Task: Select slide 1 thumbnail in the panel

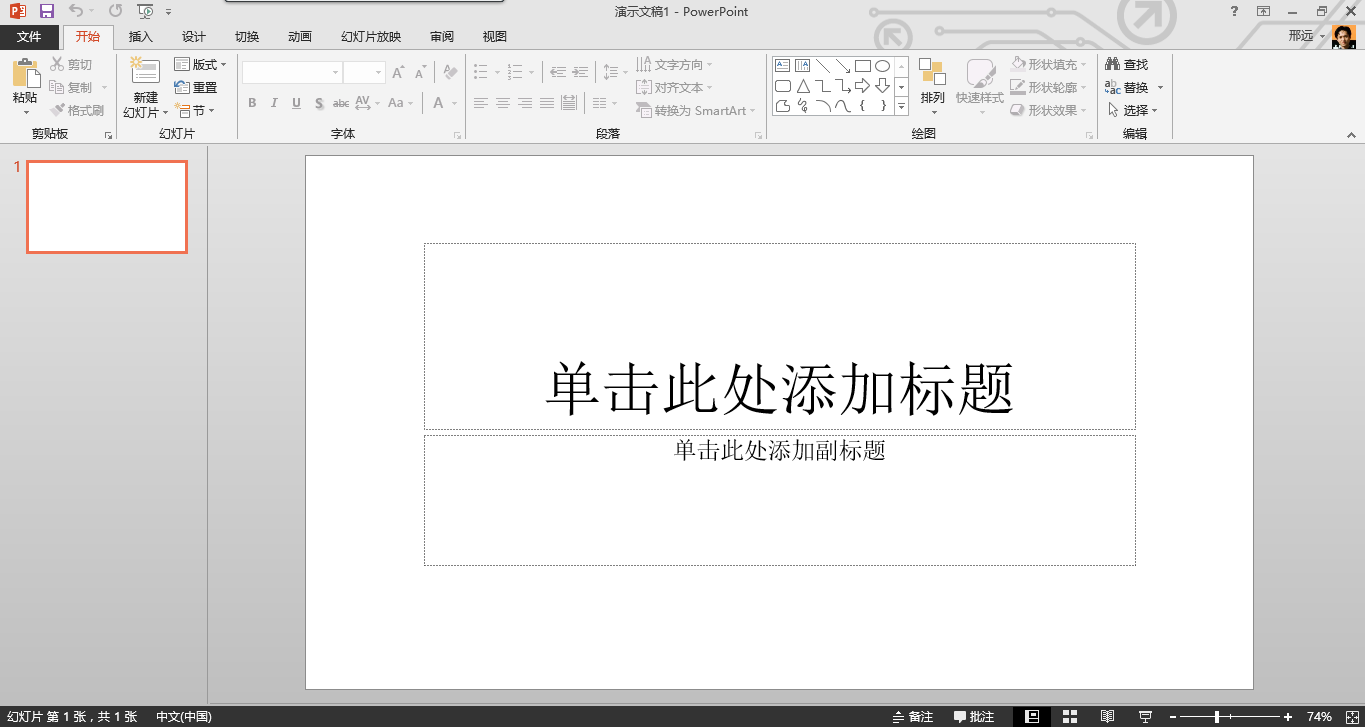Action: pyautogui.click(x=107, y=207)
